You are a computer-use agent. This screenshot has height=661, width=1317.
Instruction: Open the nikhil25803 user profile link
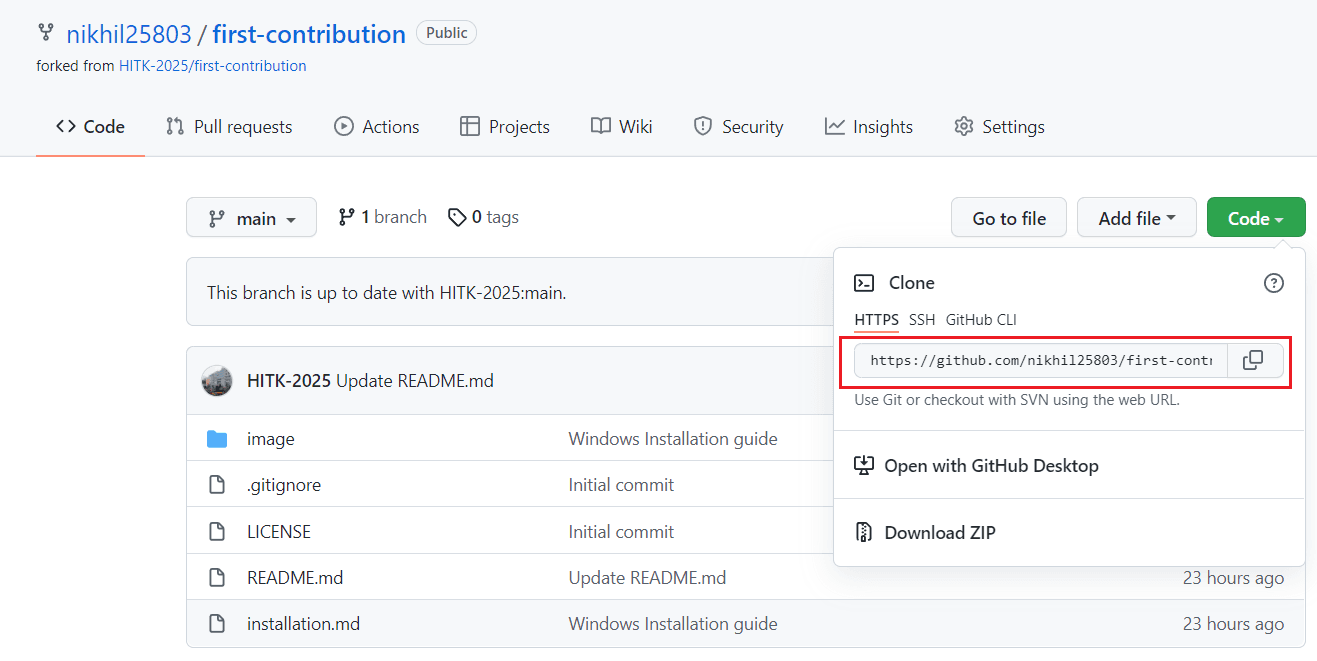pos(129,34)
